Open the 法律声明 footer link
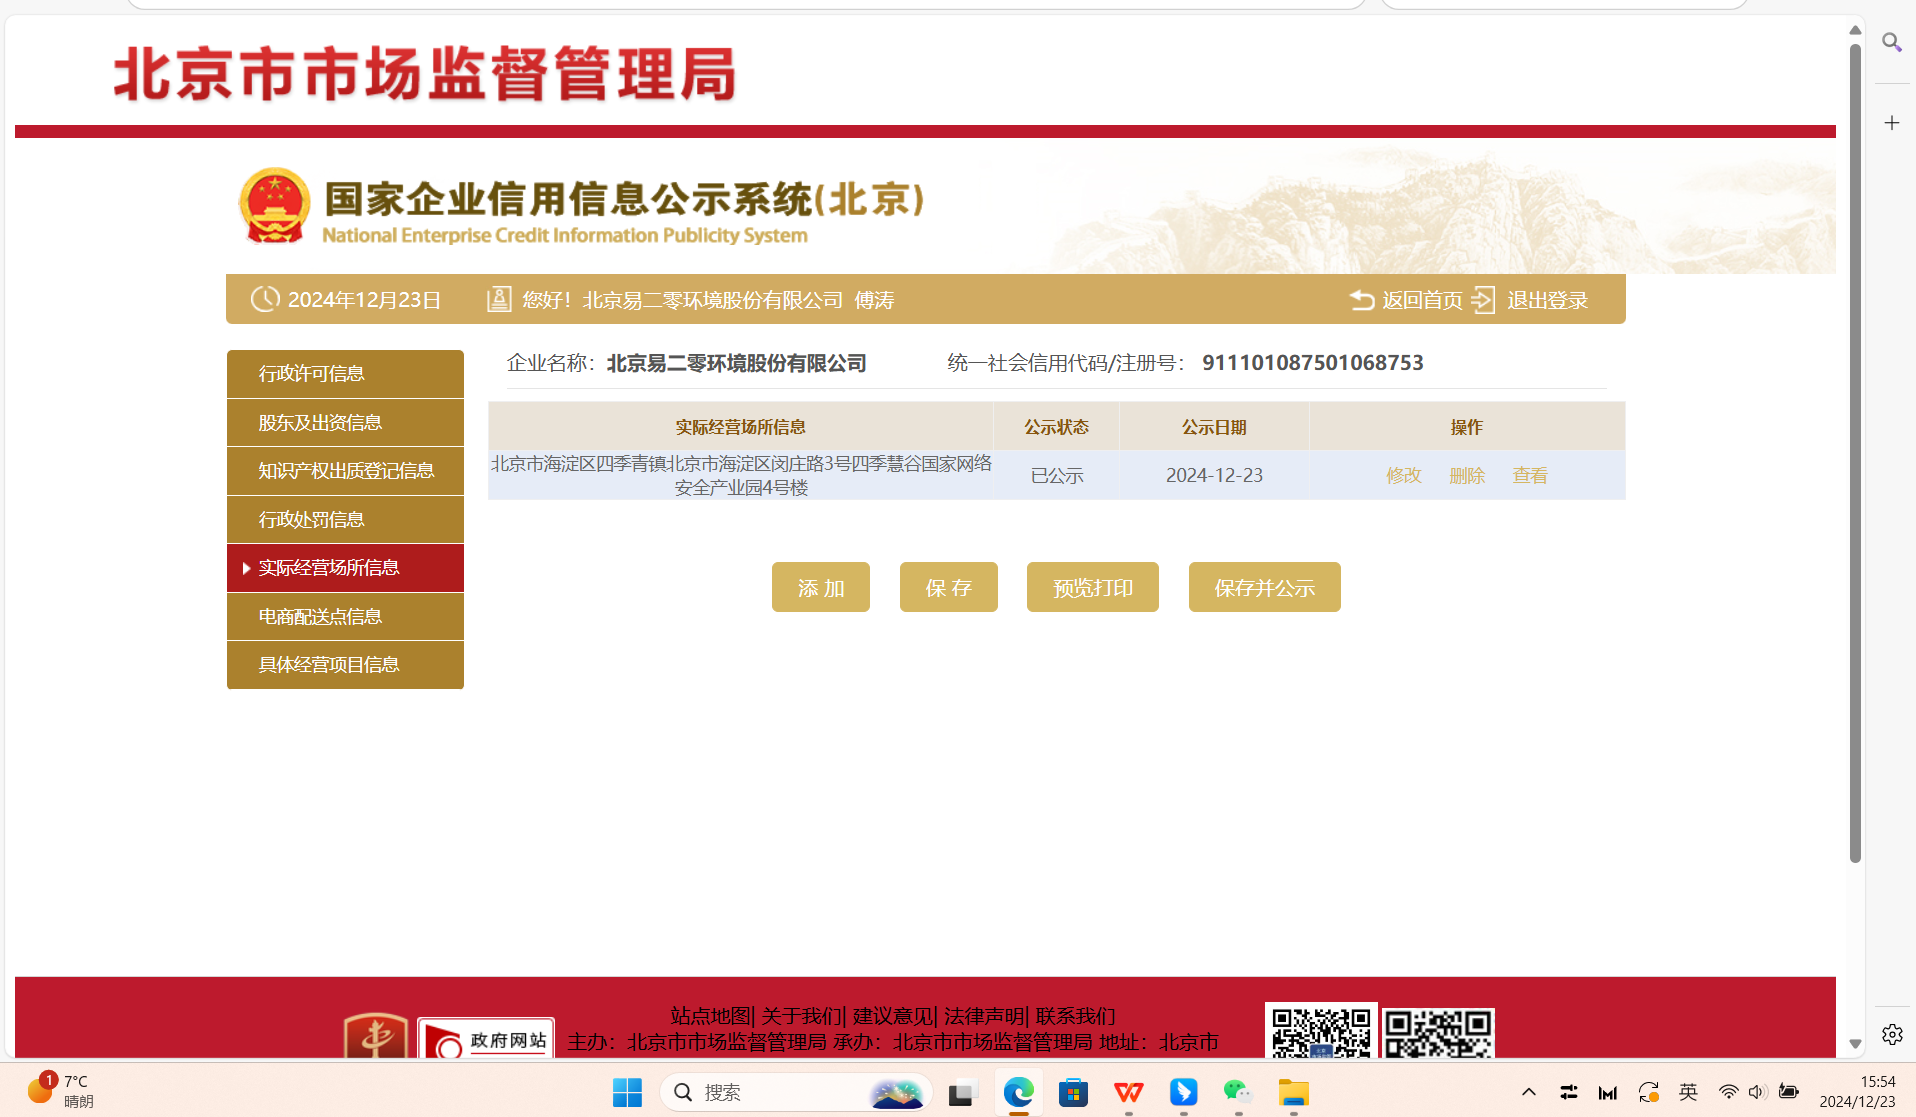Image resolution: width=1916 pixels, height=1117 pixels. 984,1016
